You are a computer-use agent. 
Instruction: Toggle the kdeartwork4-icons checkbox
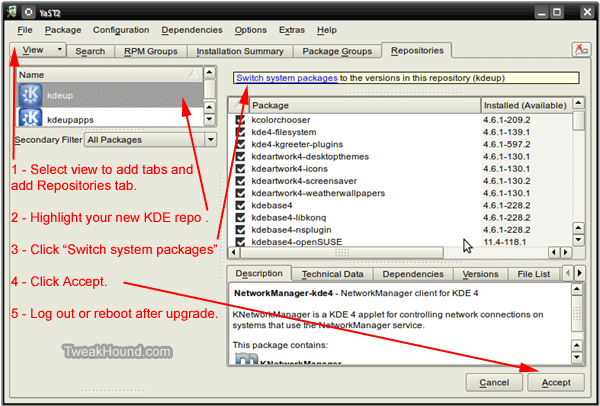pos(240,168)
